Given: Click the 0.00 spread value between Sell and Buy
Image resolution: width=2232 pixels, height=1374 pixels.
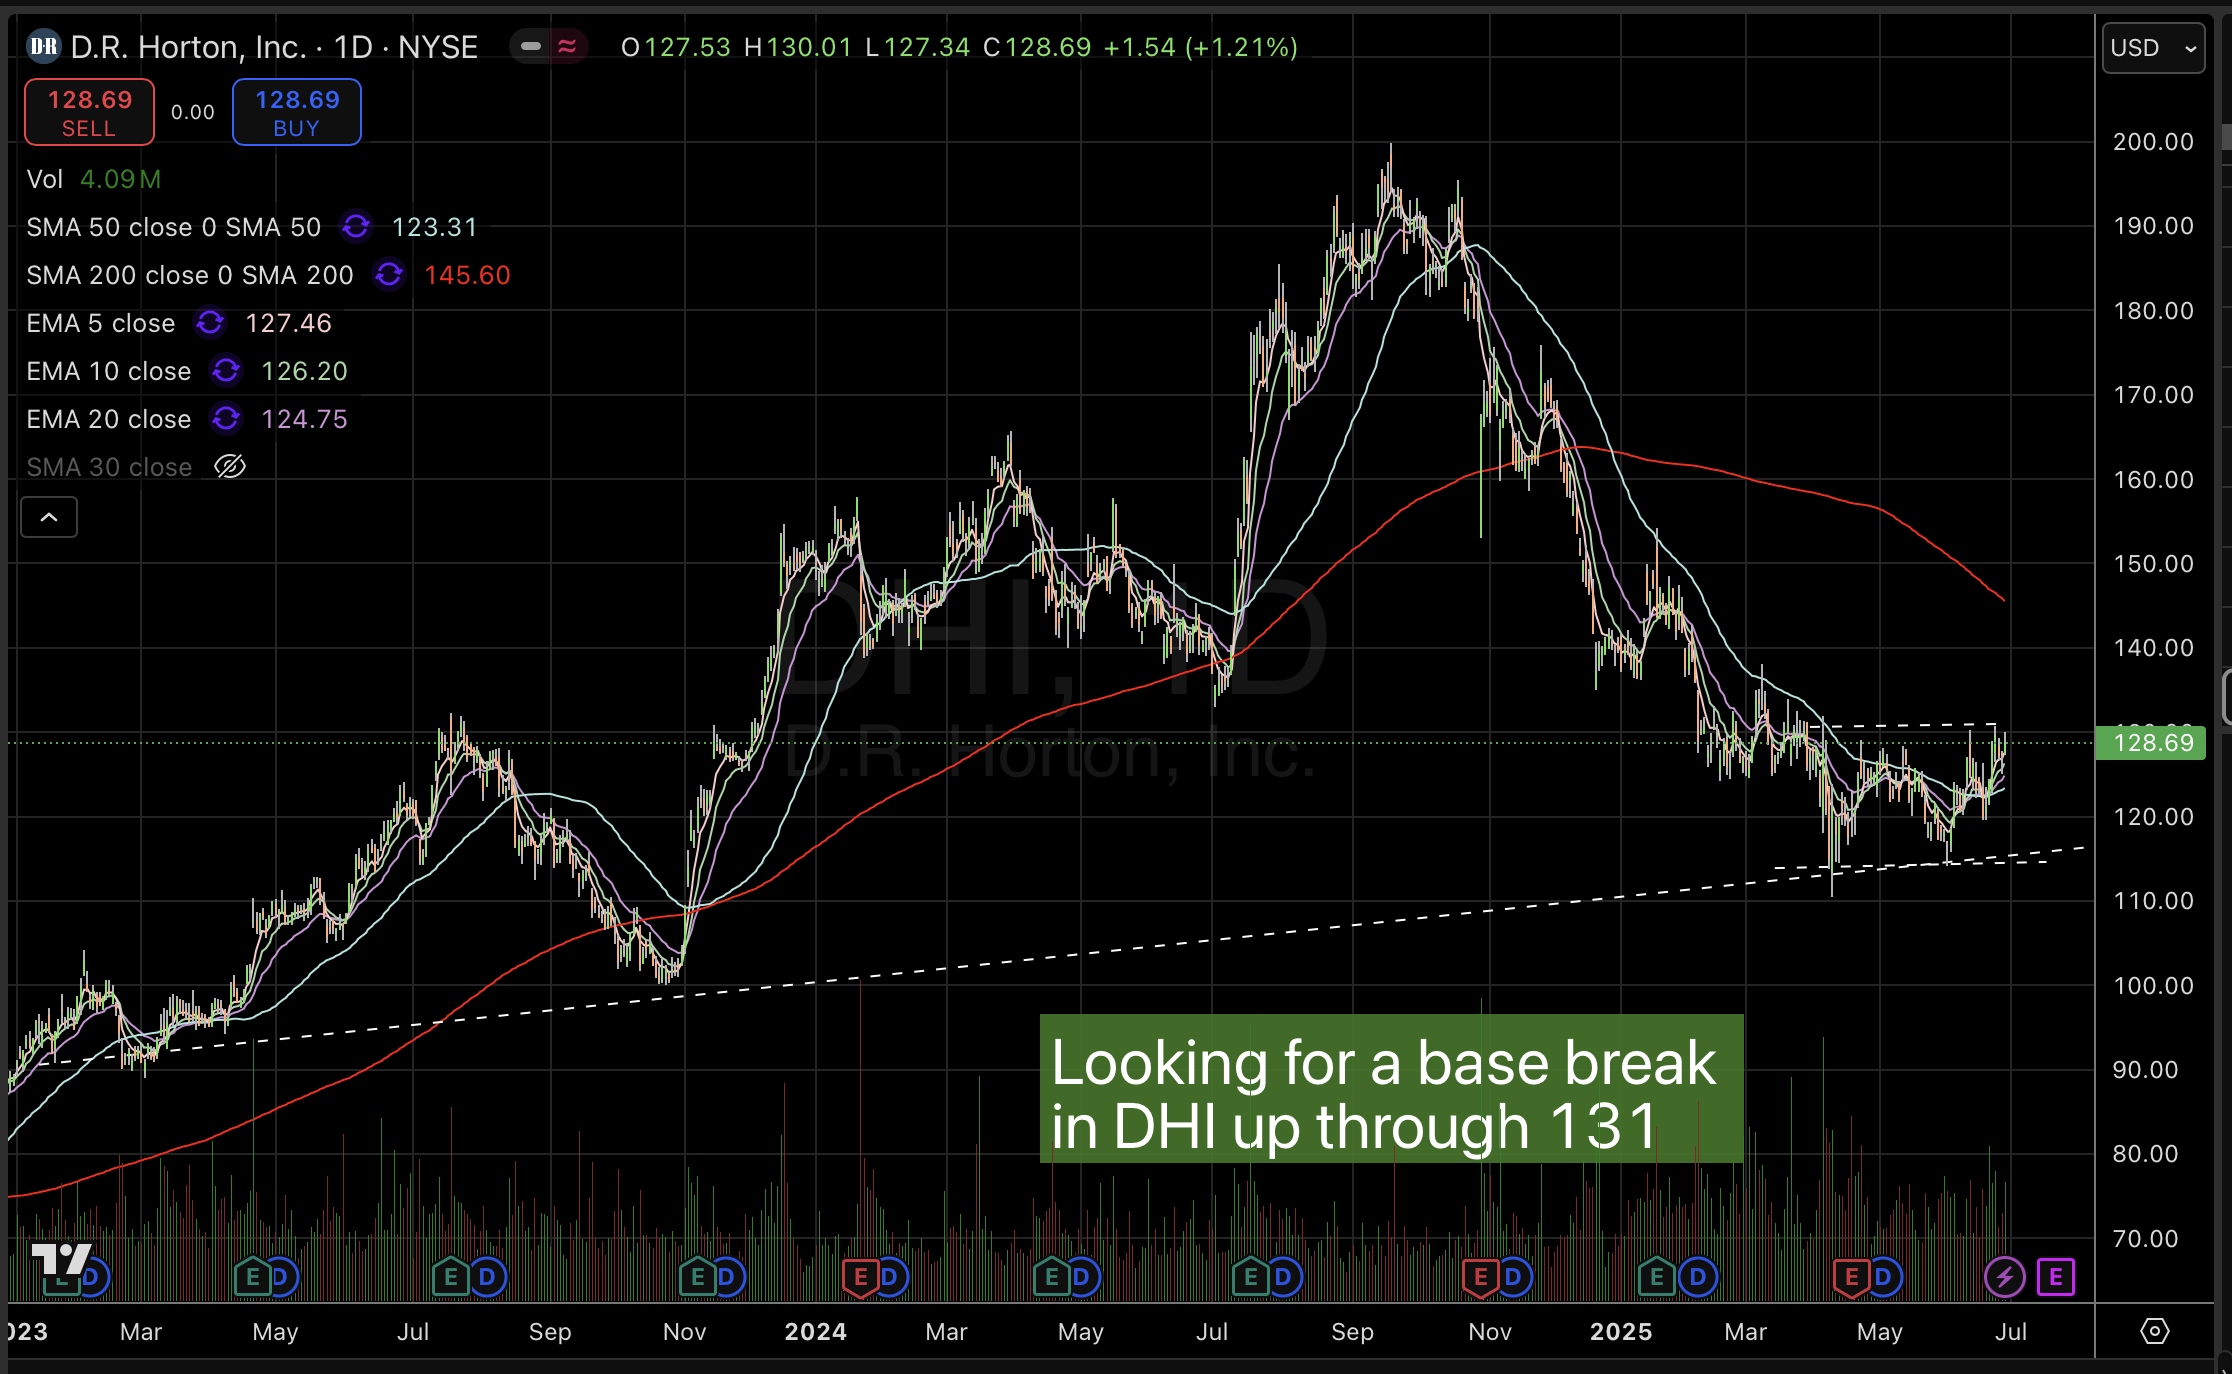Looking at the screenshot, I should [193, 112].
